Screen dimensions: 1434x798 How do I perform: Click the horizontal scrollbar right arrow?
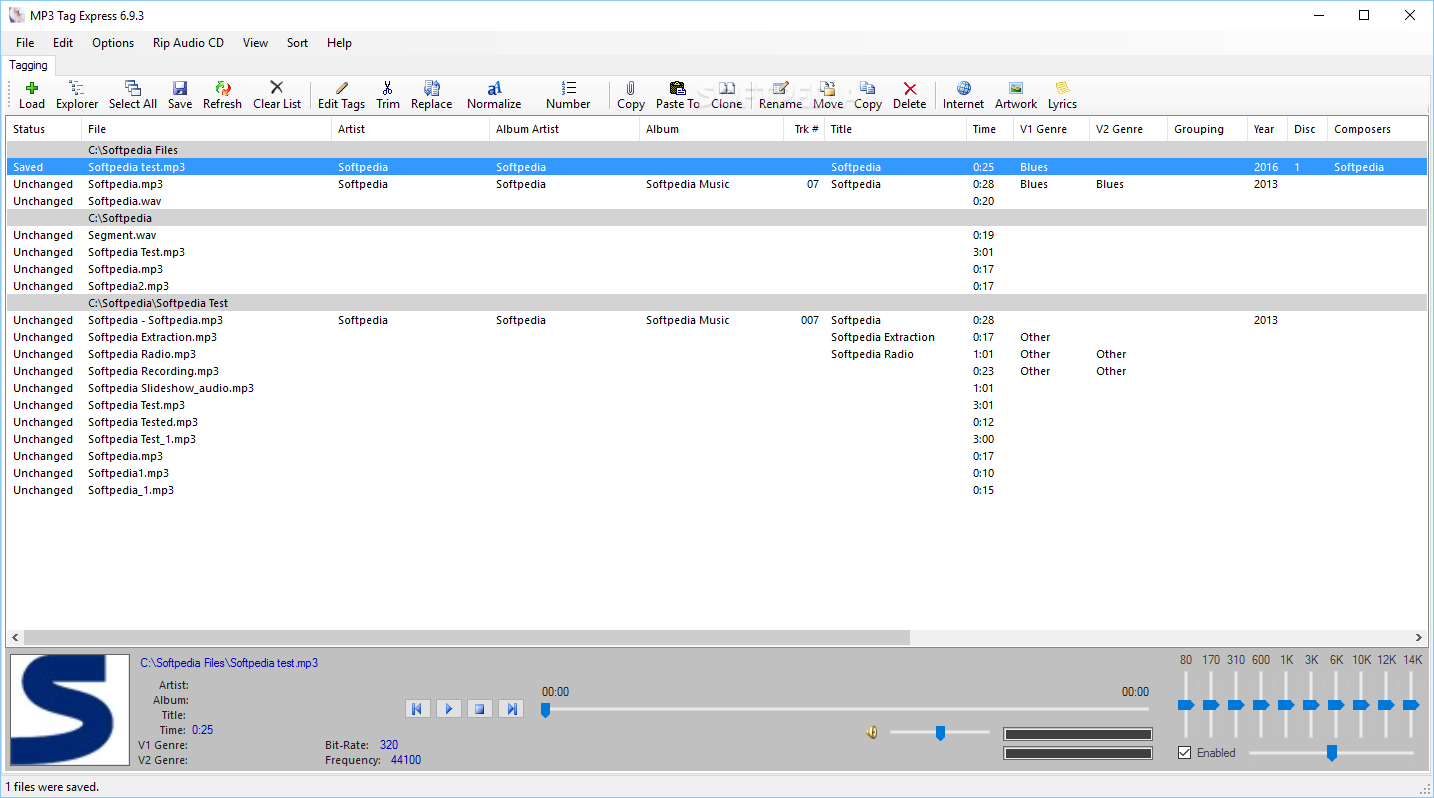(1419, 637)
